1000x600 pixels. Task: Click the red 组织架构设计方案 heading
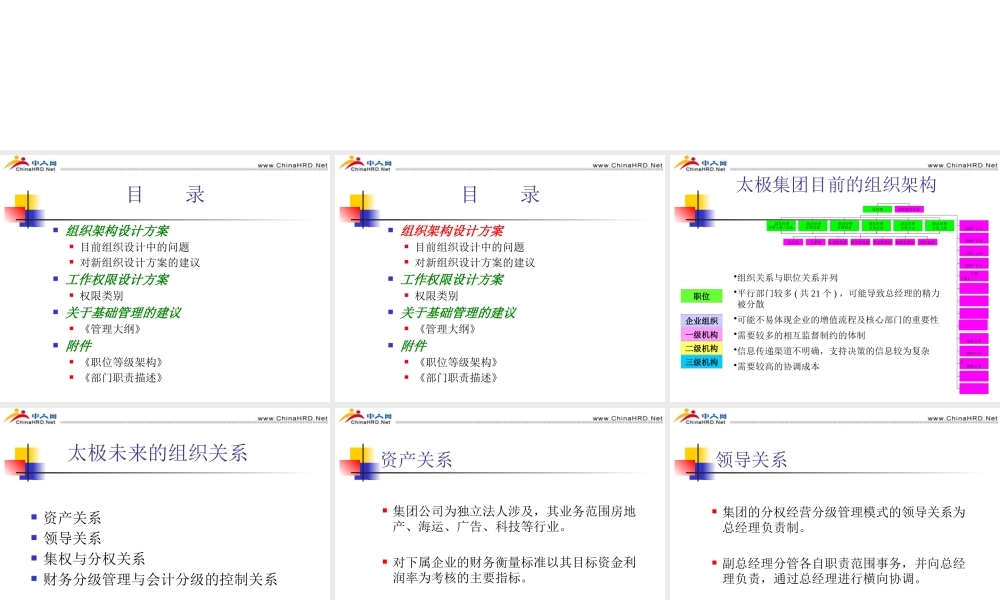(452, 230)
